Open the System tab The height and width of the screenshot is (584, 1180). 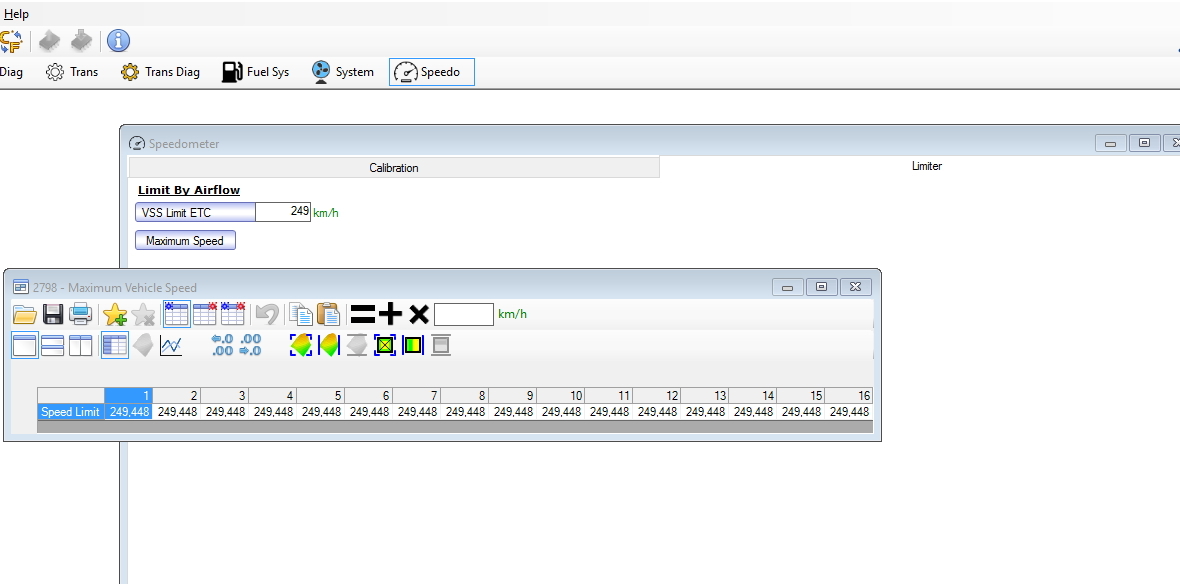tap(342, 72)
